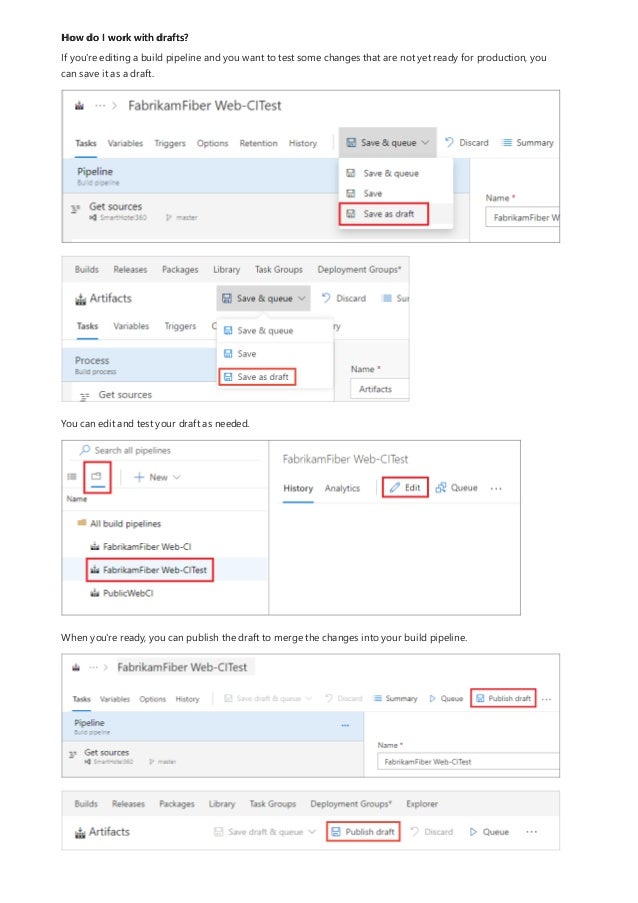
Task: Click Summary in the toolbar with Retention tab
Action: (x=528, y=142)
